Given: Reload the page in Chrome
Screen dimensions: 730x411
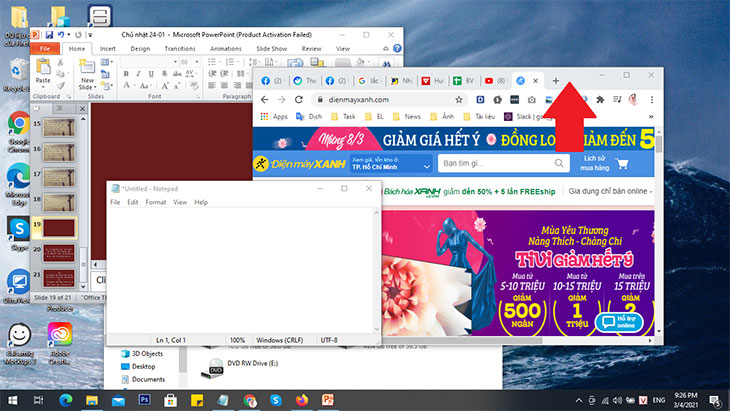Looking at the screenshot, I should pyautogui.click(x=300, y=100).
